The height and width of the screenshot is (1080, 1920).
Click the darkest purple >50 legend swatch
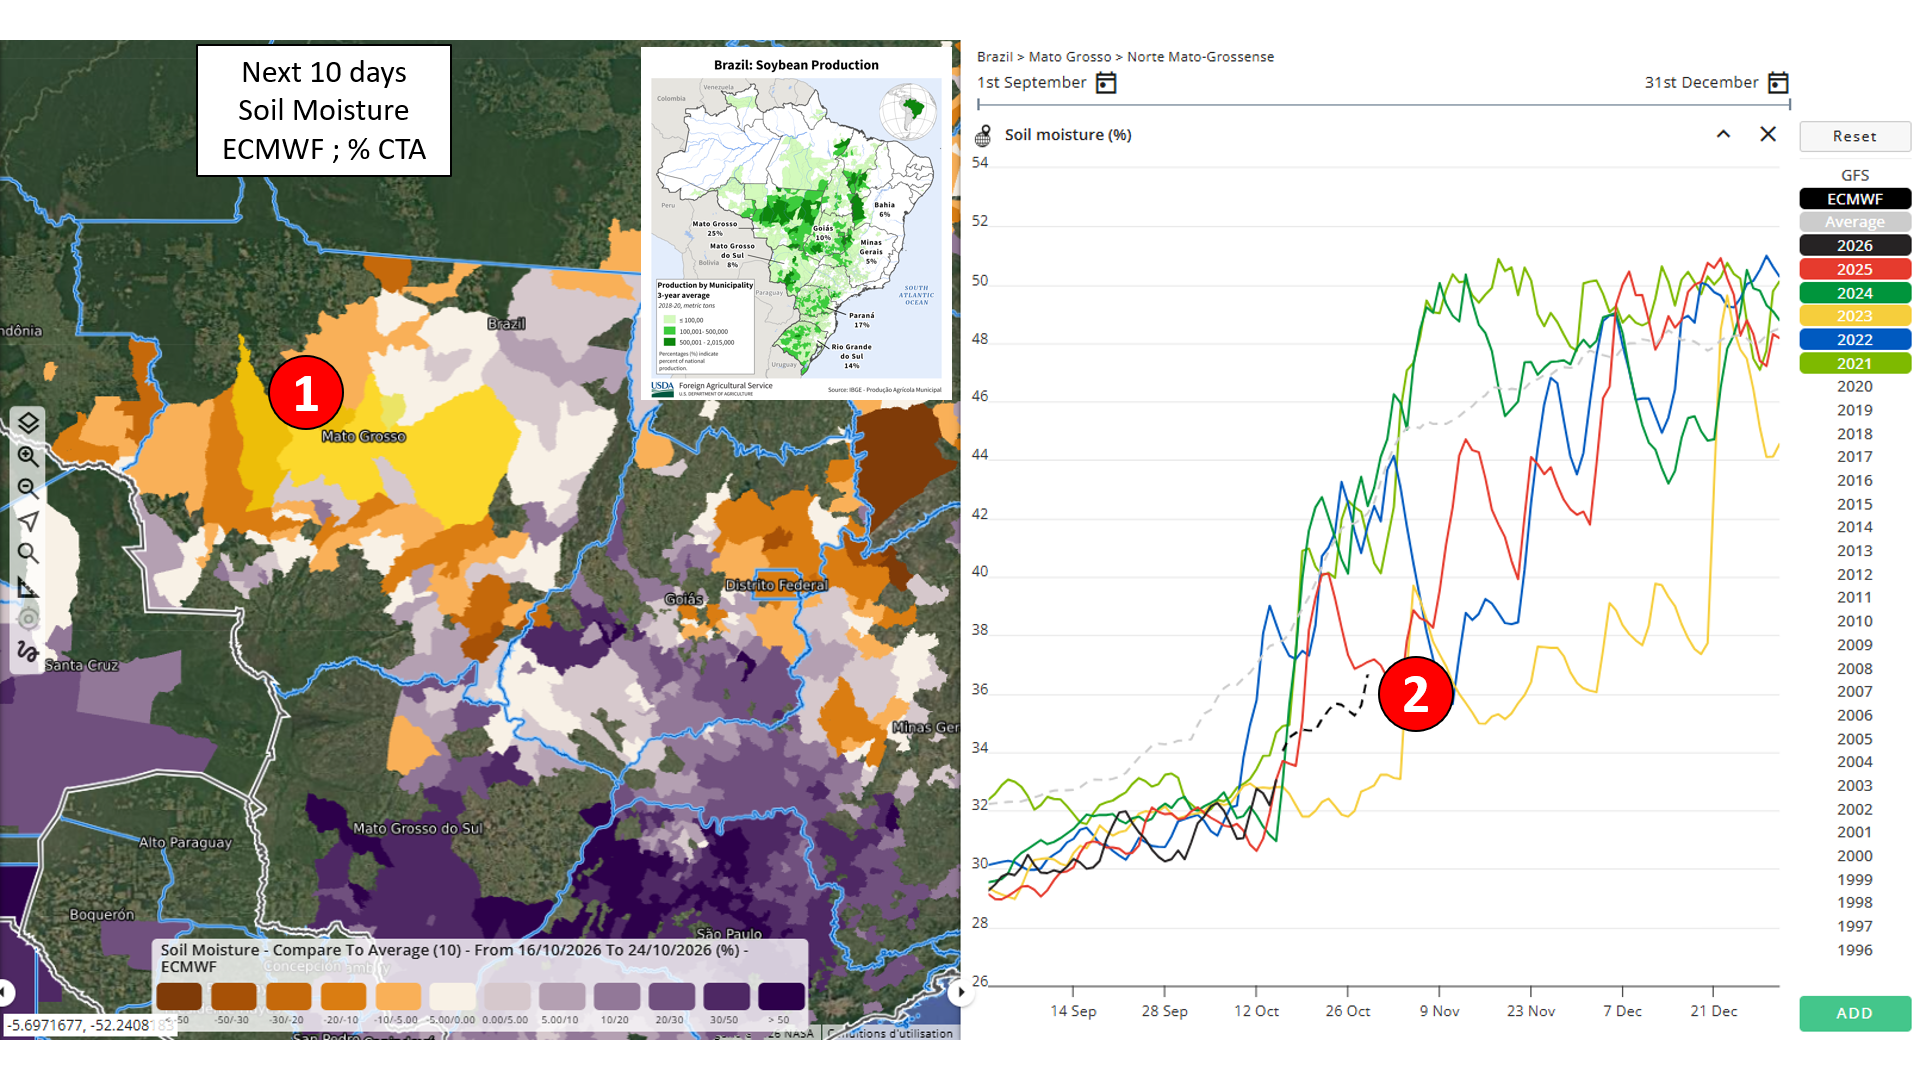click(781, 997)
